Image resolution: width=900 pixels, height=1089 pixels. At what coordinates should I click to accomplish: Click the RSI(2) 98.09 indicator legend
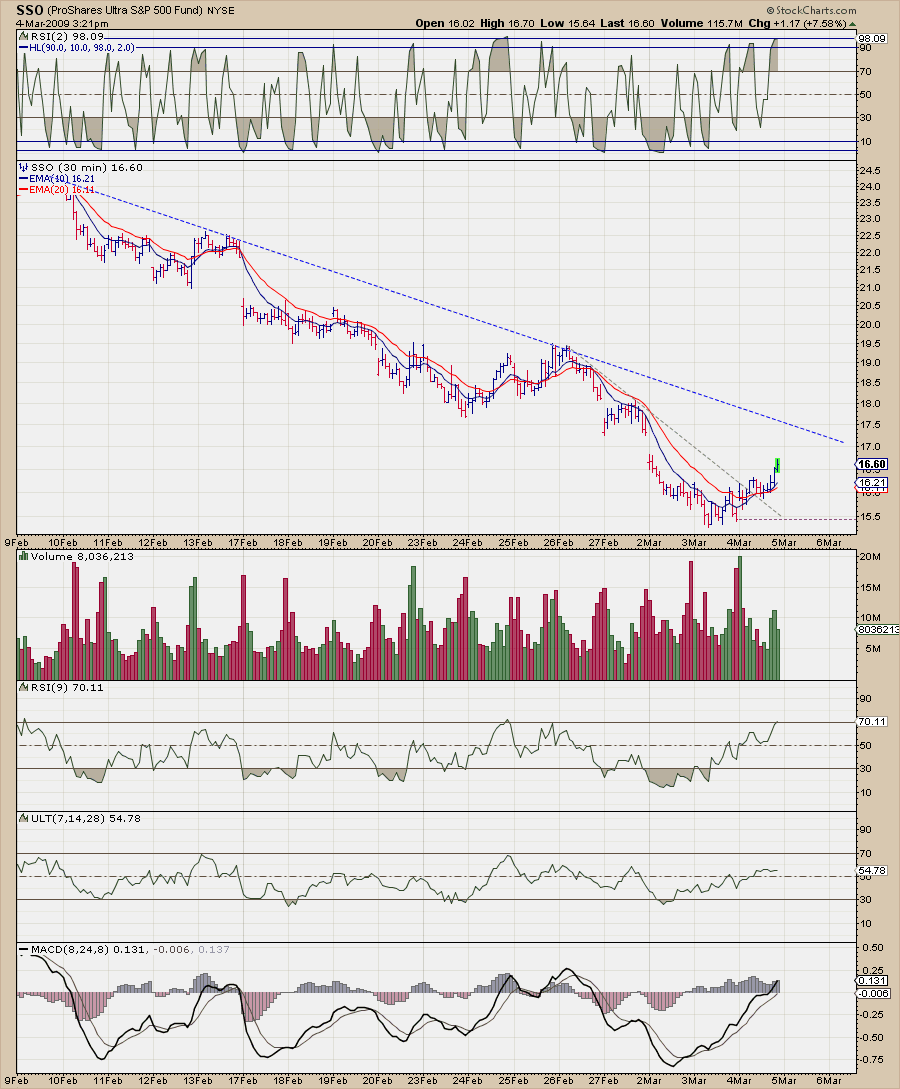coord(62,36)
